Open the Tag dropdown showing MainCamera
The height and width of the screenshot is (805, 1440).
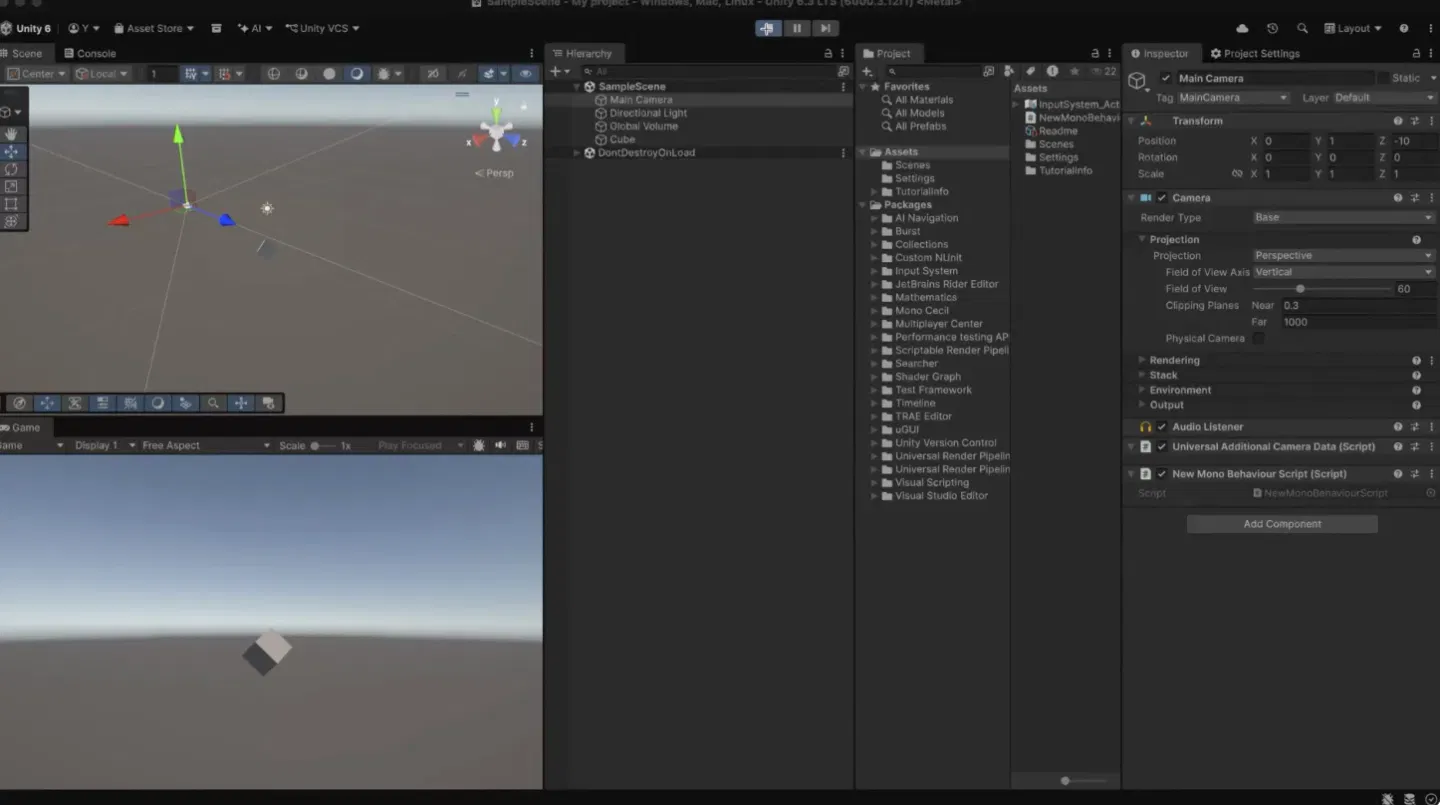coord(1233,98)
